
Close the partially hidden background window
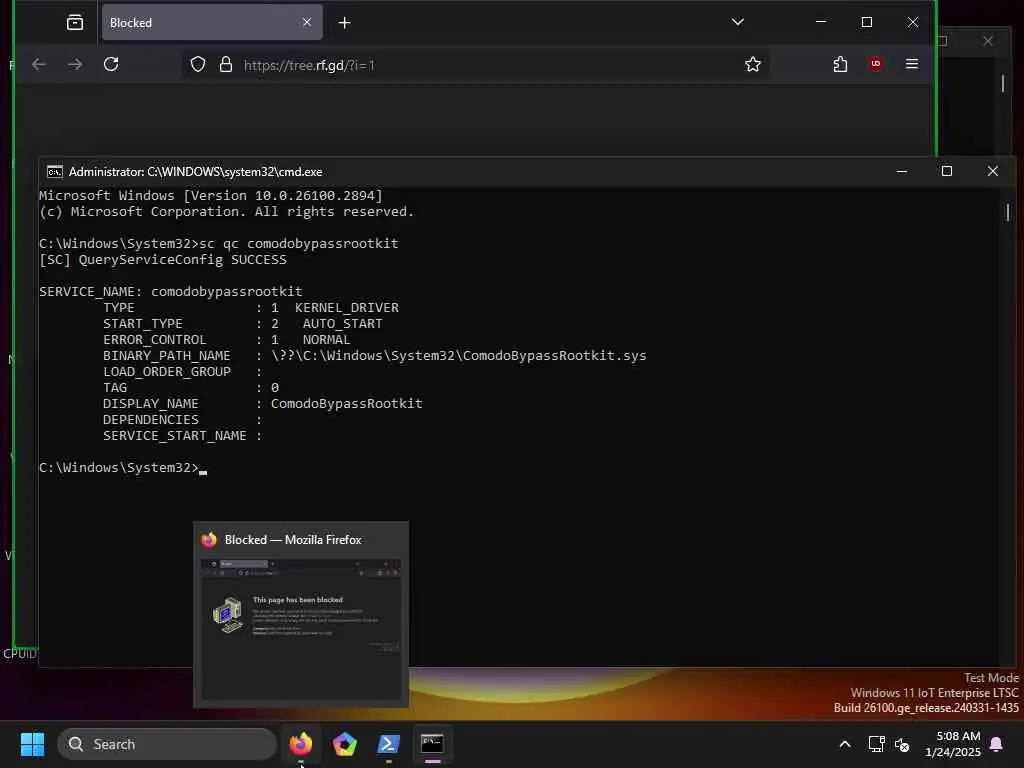pyautogui.click(x=988, y=41)
